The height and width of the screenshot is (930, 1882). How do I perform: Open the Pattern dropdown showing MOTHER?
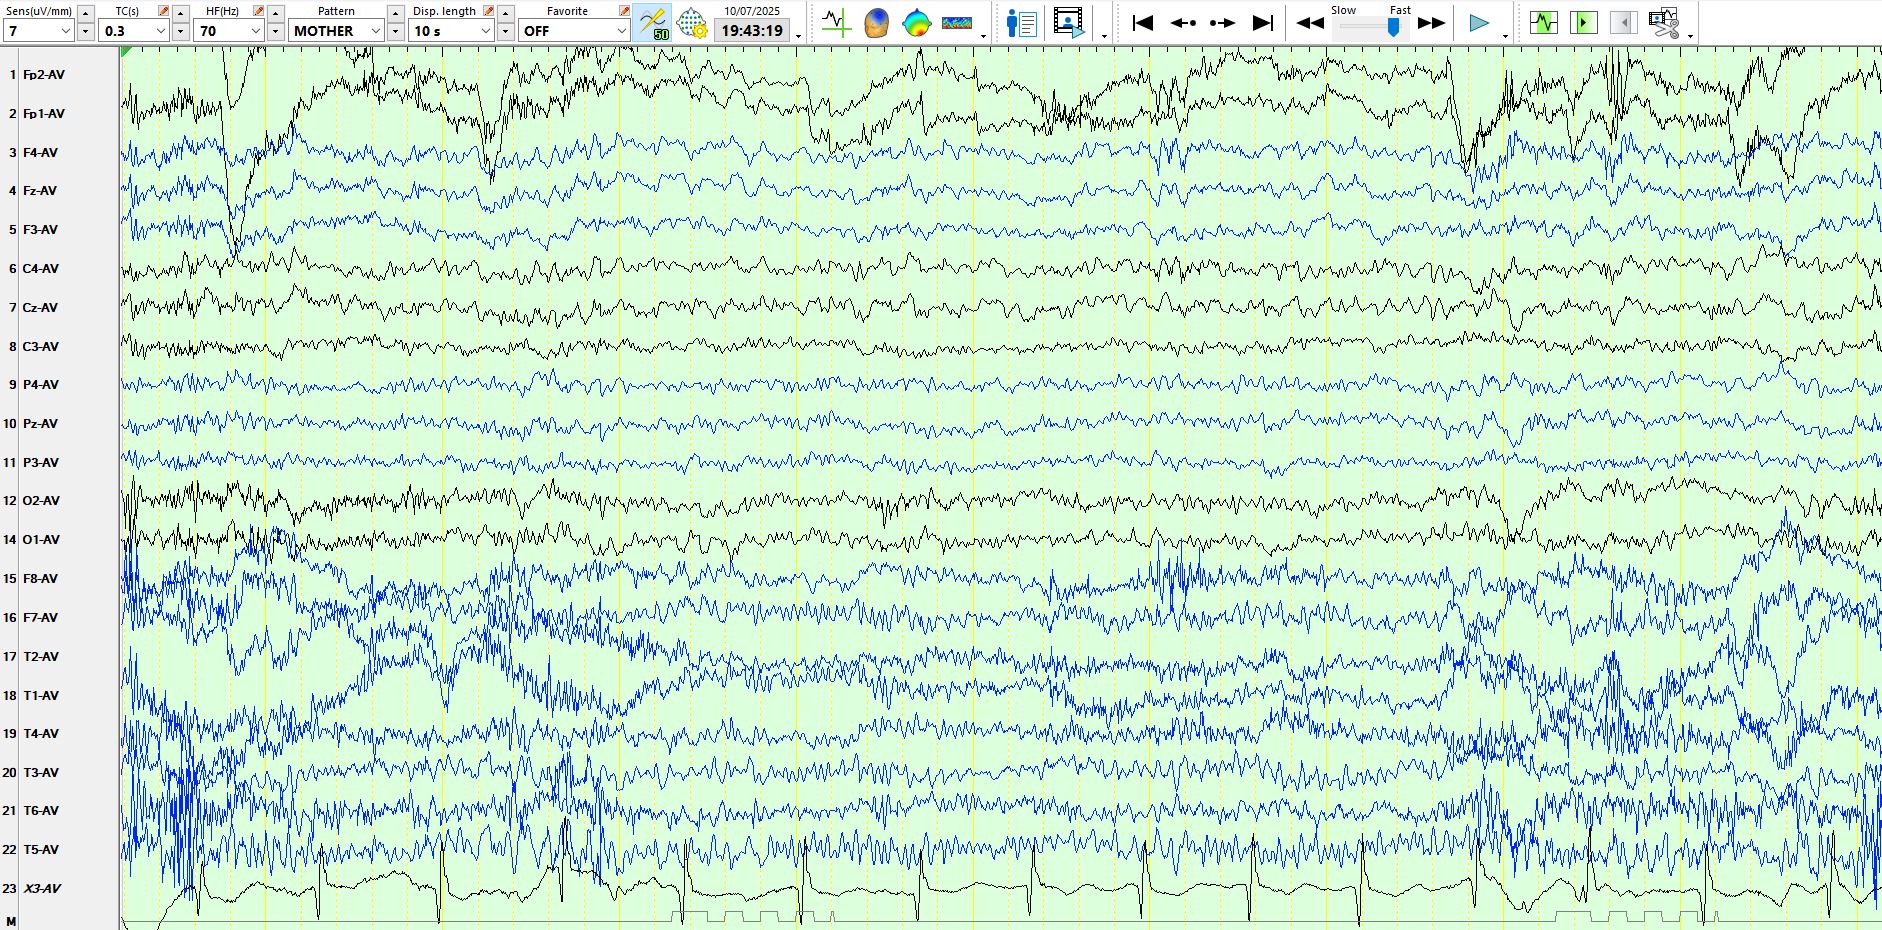(336, 31)
